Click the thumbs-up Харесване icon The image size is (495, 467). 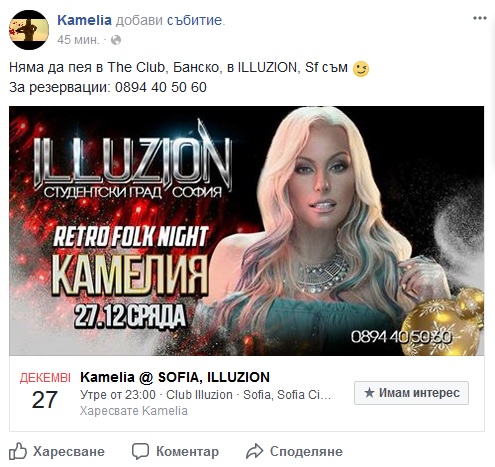18,451
